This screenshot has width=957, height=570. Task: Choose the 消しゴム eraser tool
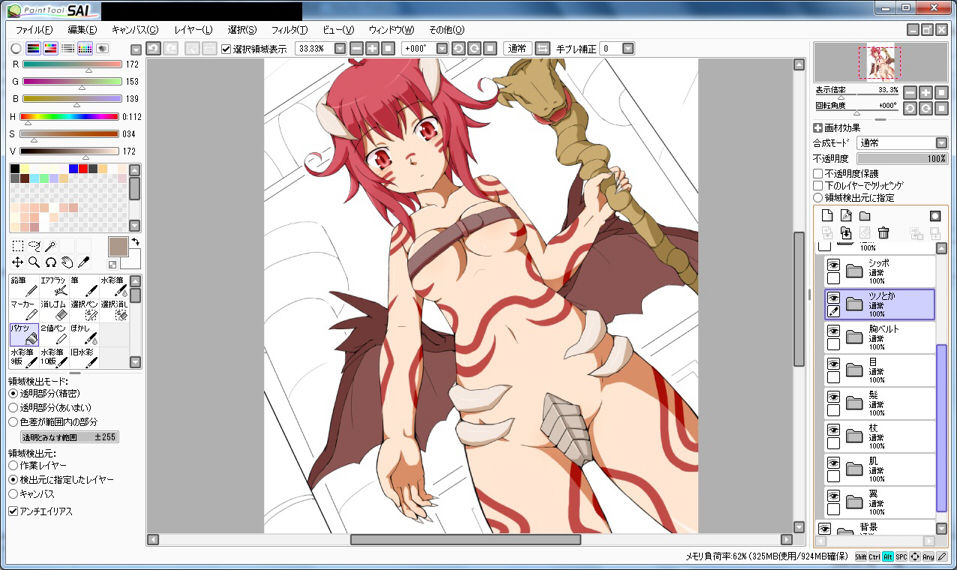click(x=54, y=310)
